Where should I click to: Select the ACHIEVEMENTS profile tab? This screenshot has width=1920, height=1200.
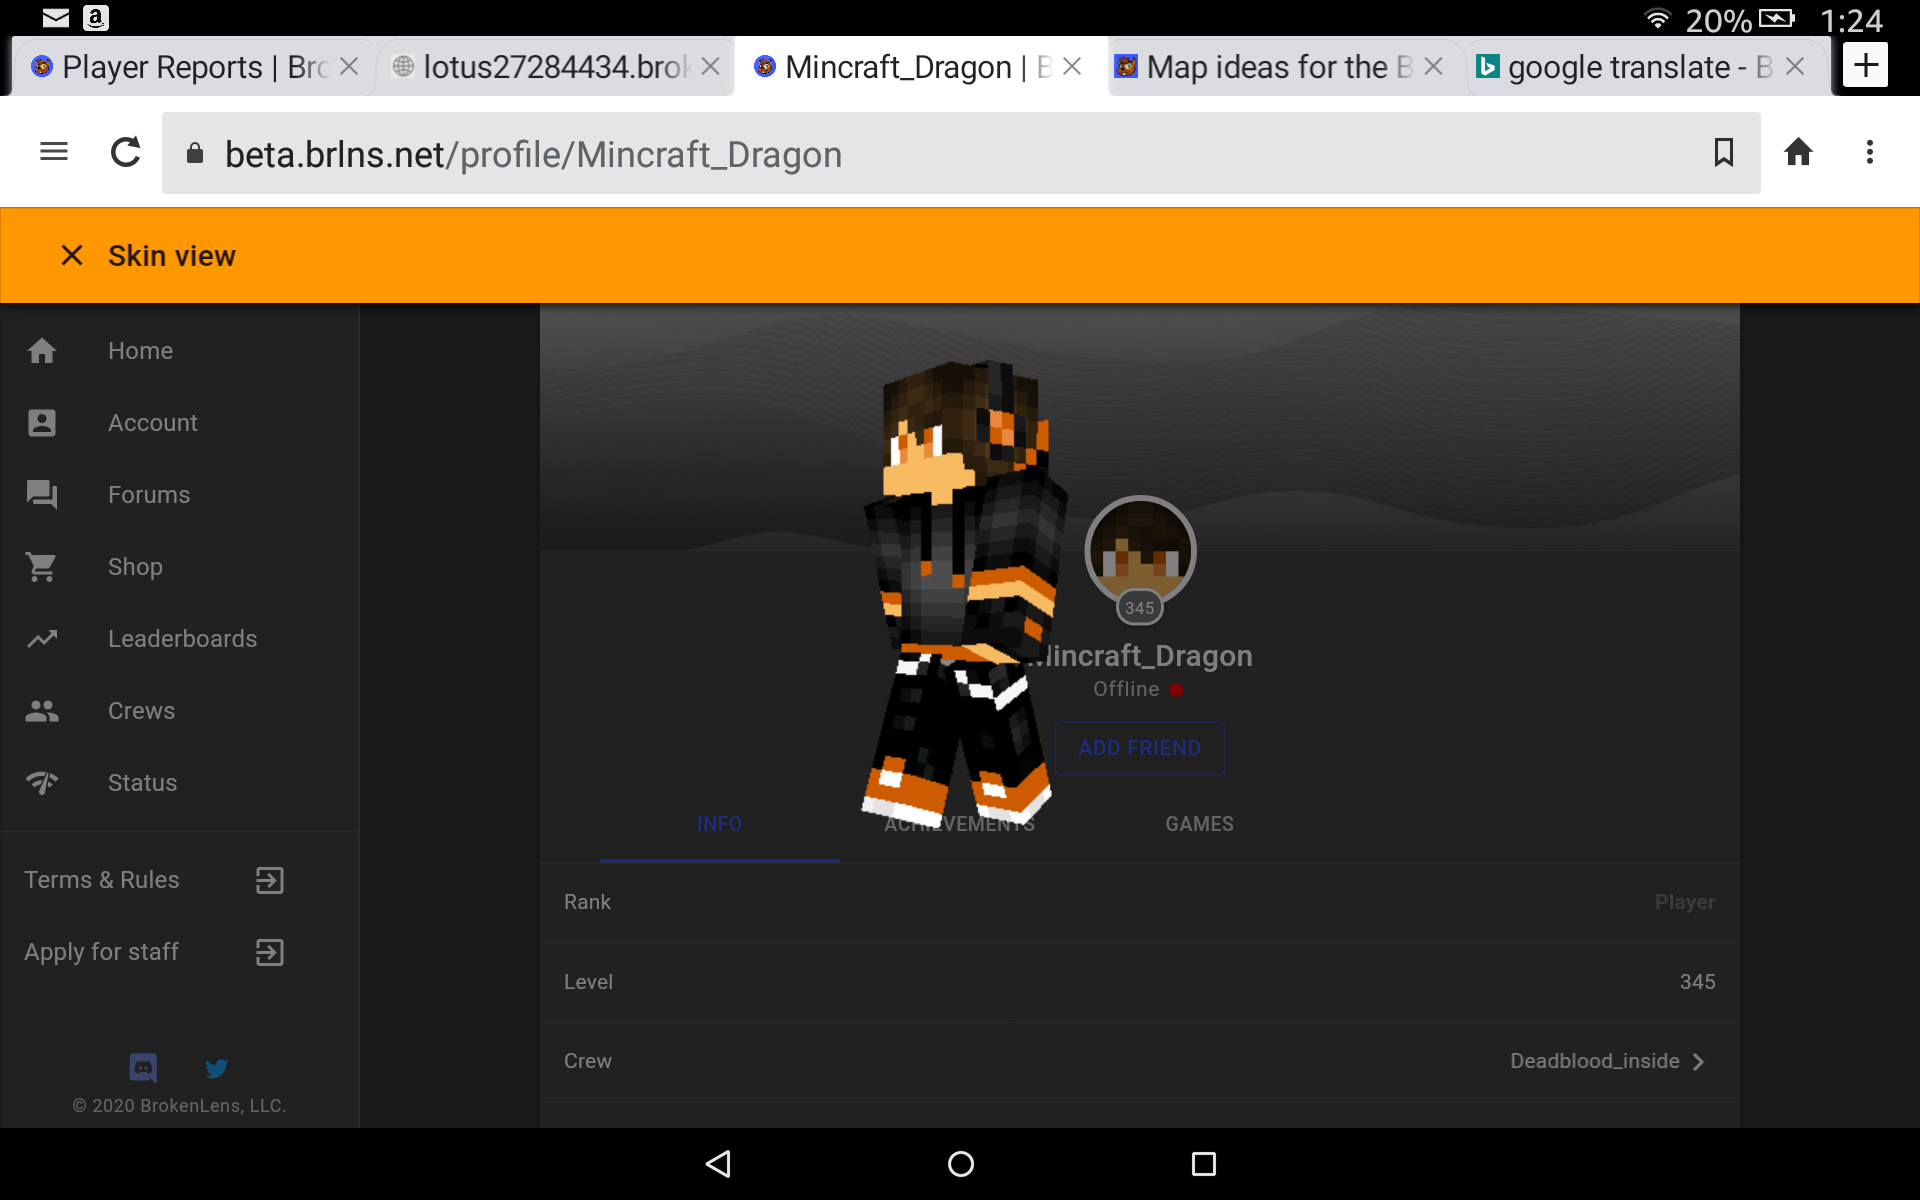[x=960, y=825]
